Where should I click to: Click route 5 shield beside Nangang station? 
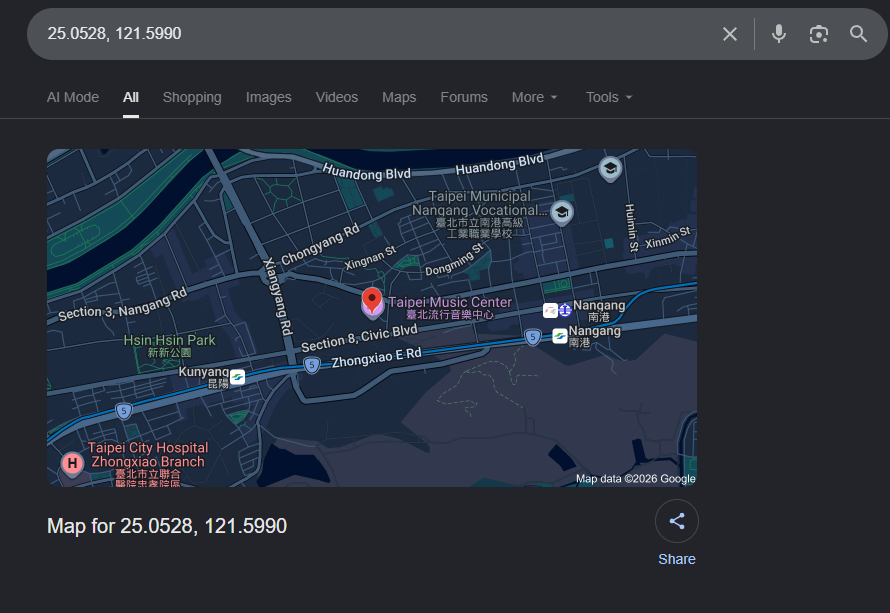tap(532, 337)
